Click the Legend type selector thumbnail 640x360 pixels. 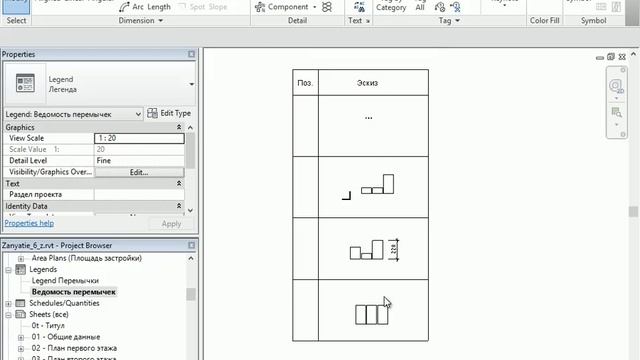25,83
